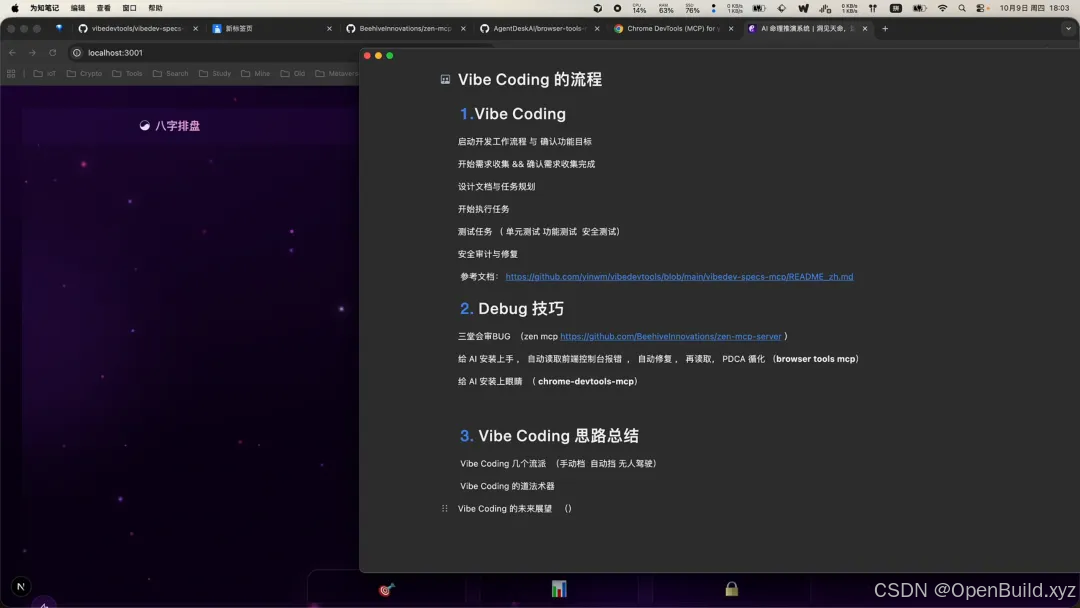Image resolution: width=1080 pixels, height=608 pixels.
Task: Open the IoT bookmarks folder
Action: [45, 74]
